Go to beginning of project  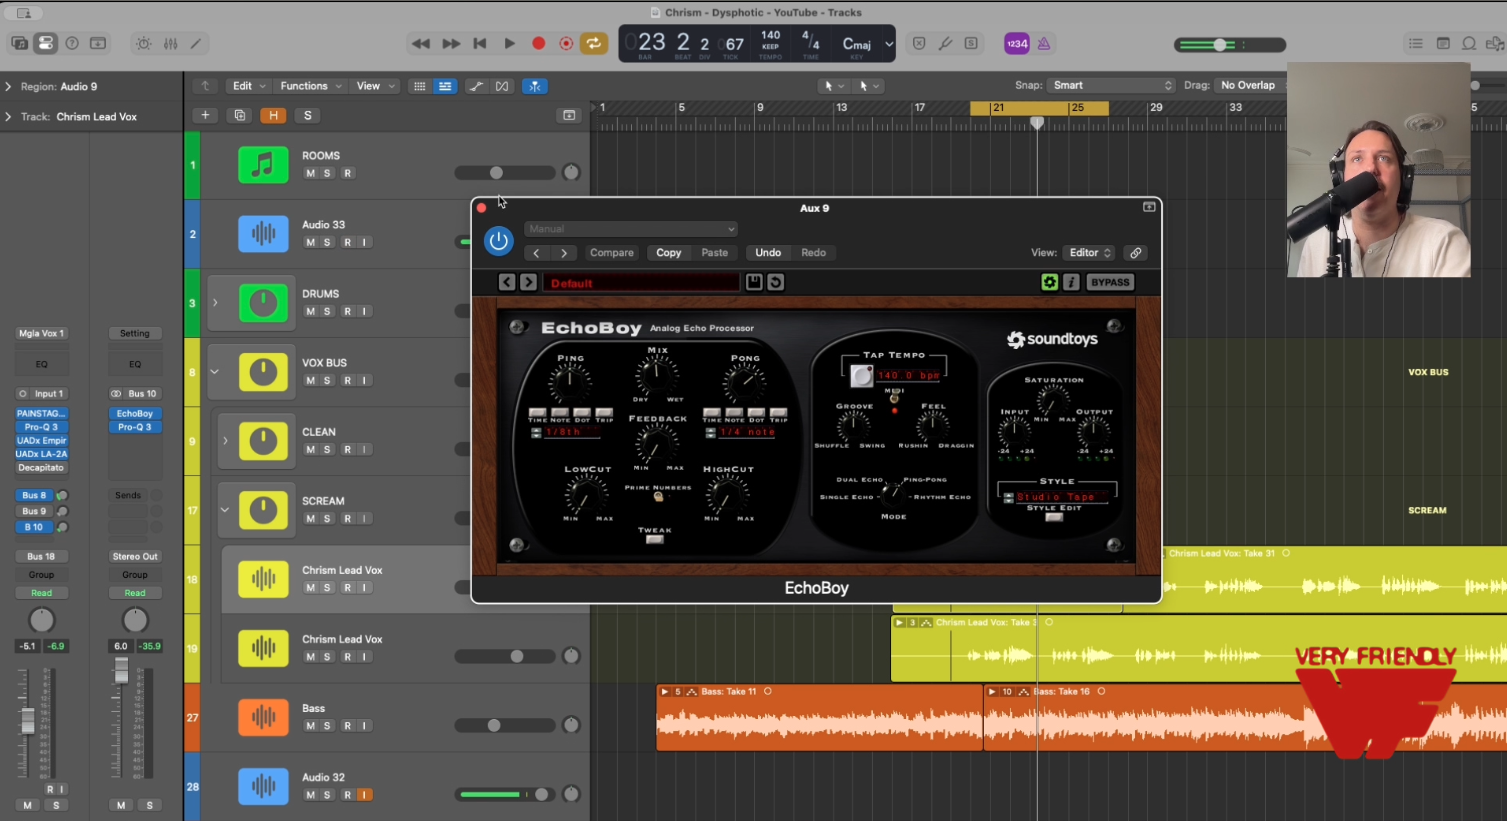[x=480, y=43]
